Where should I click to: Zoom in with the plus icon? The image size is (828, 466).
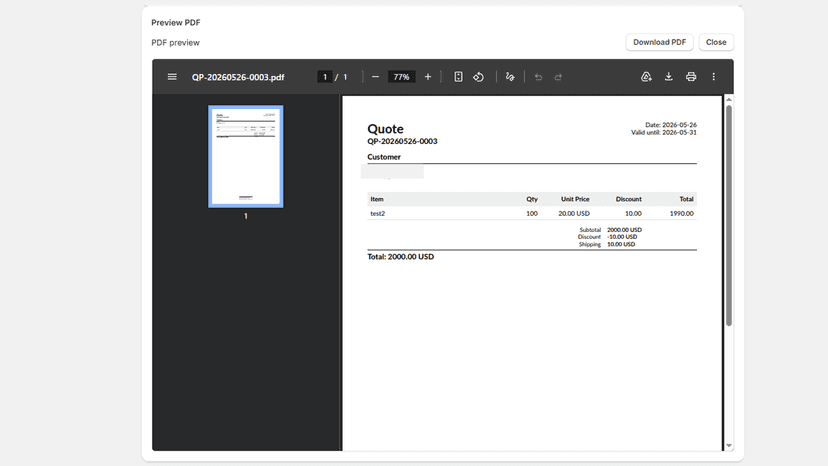coord(428,77)
